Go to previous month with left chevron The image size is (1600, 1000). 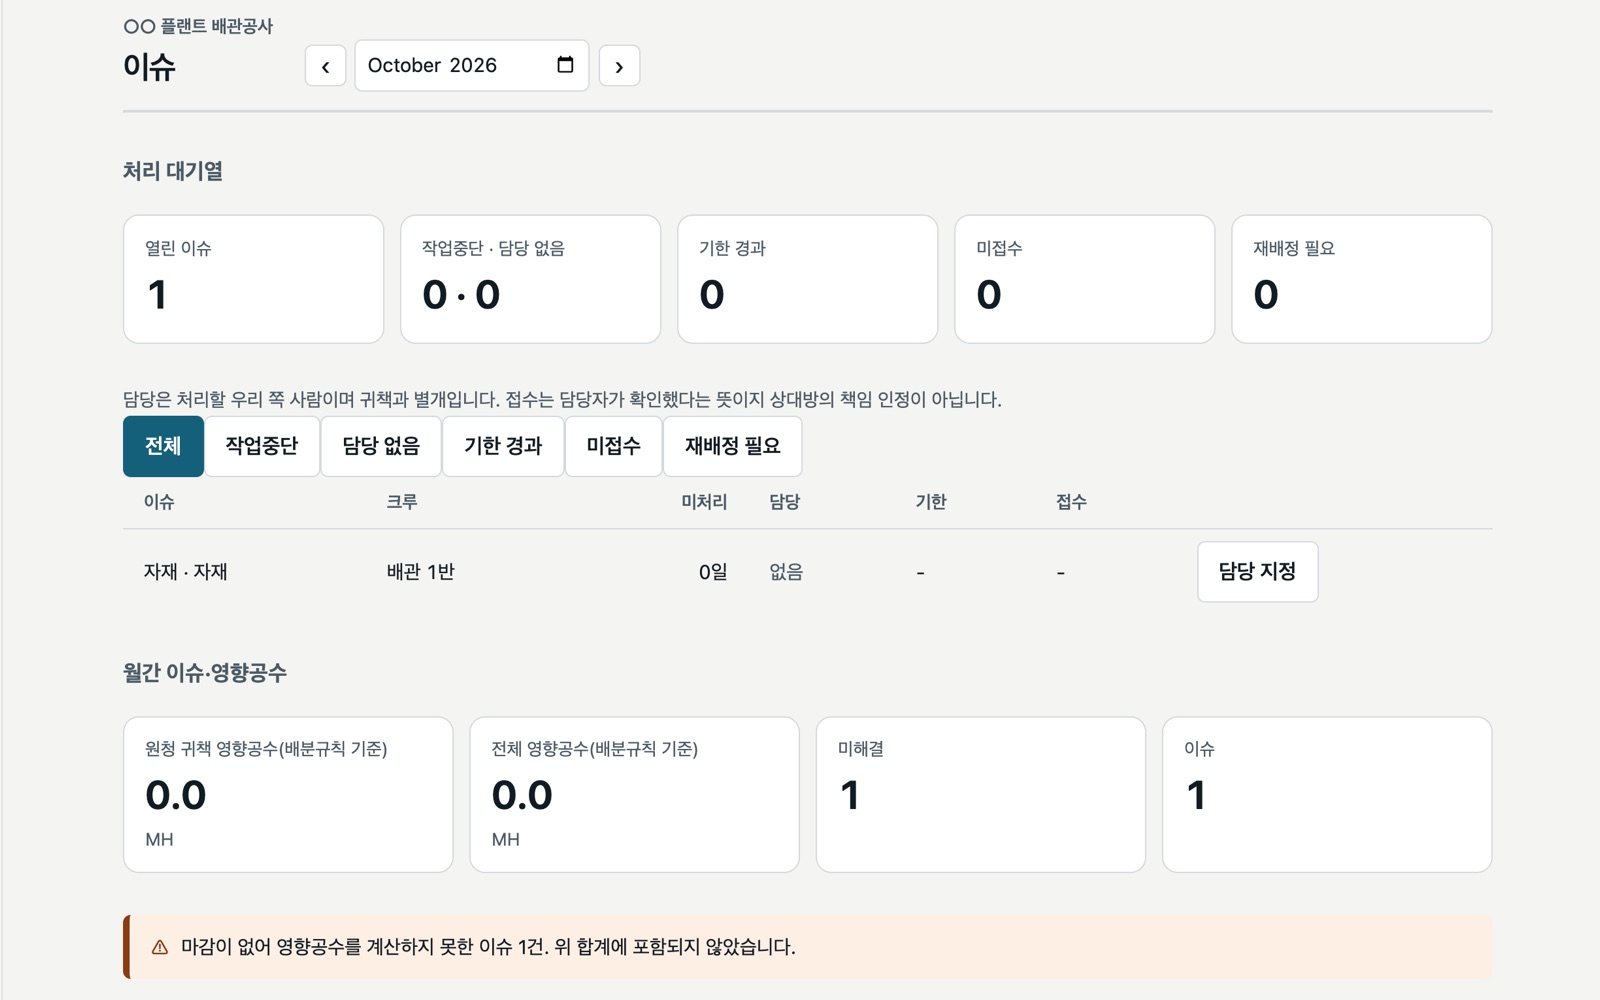point(325,66)
